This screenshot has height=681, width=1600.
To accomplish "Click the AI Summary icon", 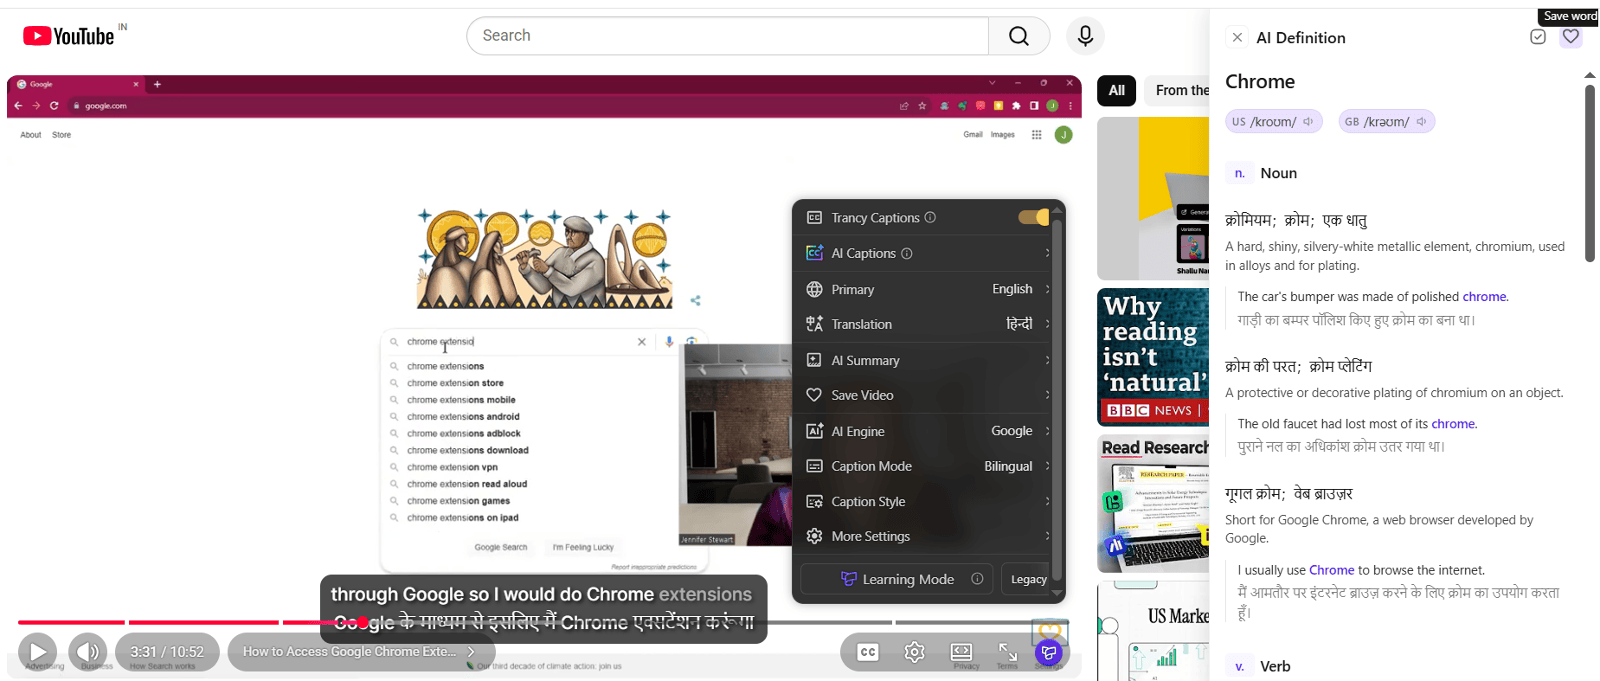I will (x=814, y=360).
